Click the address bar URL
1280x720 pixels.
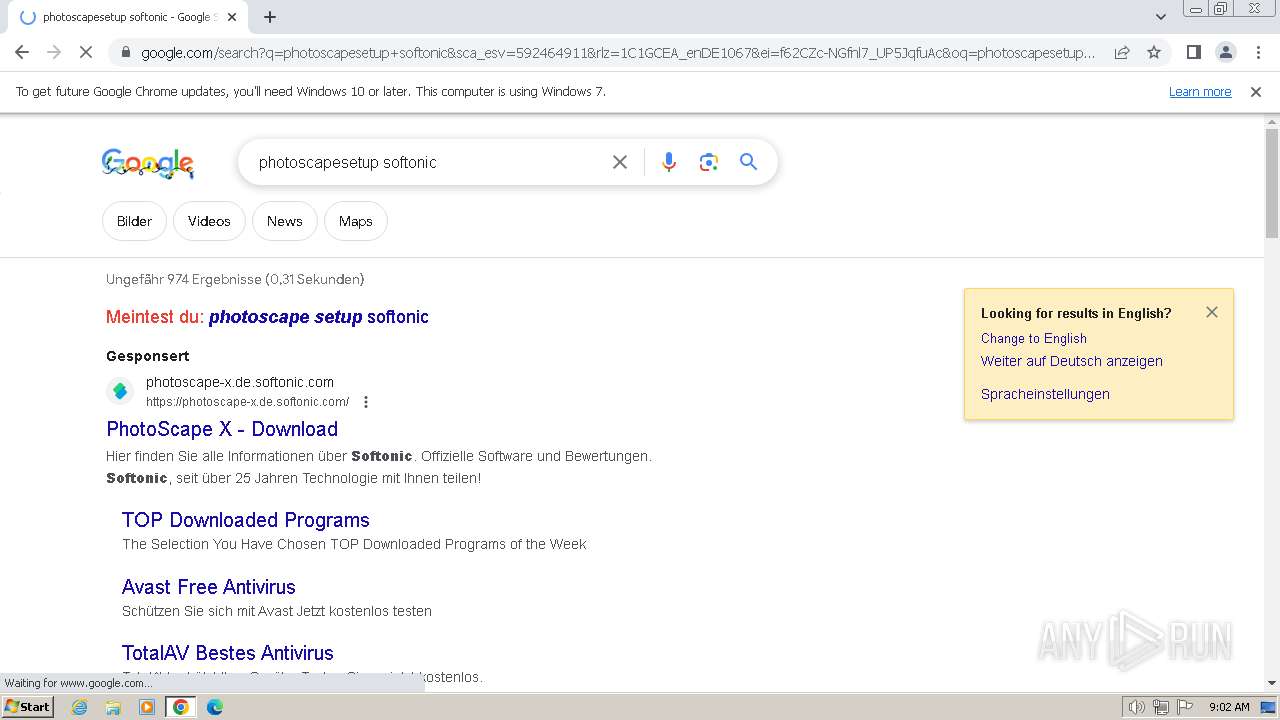(618, 52)
